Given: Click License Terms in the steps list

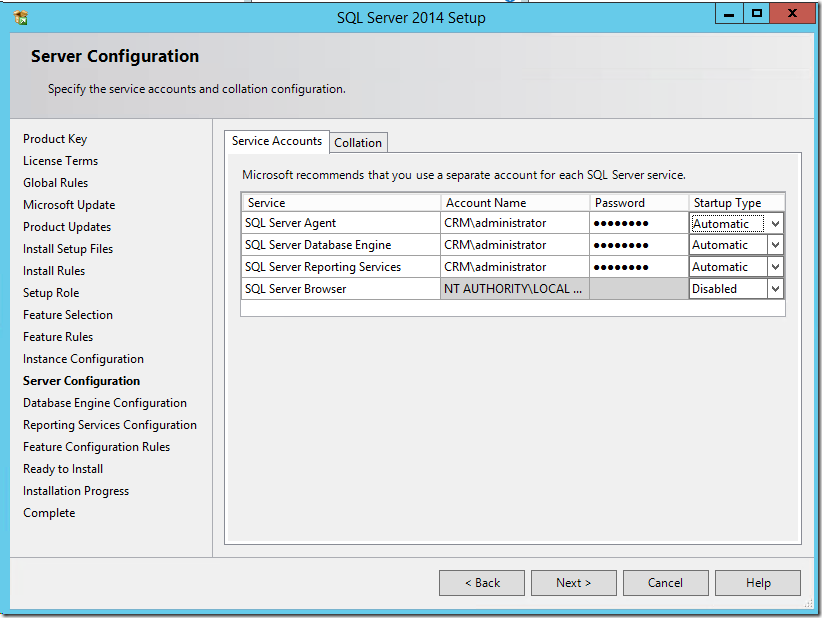Looking at the screenshot, I should [60, 161].
